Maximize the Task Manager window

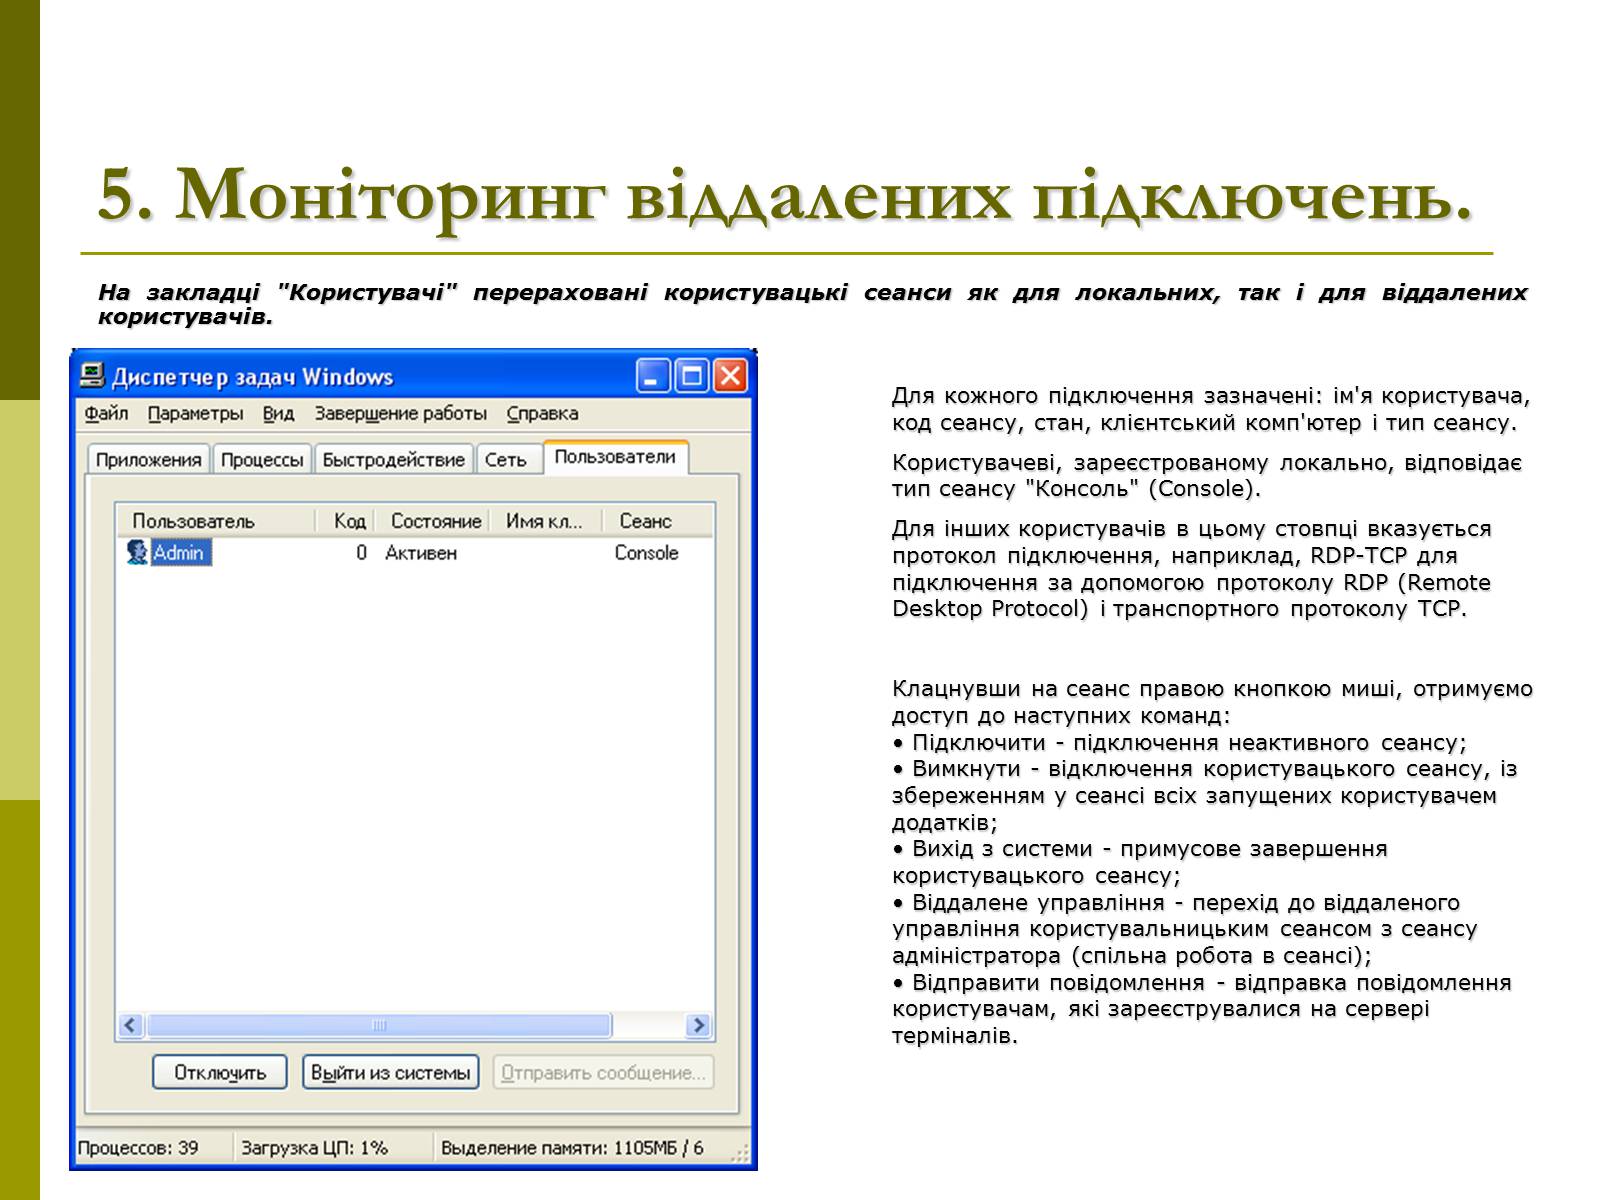click(691, 376)
